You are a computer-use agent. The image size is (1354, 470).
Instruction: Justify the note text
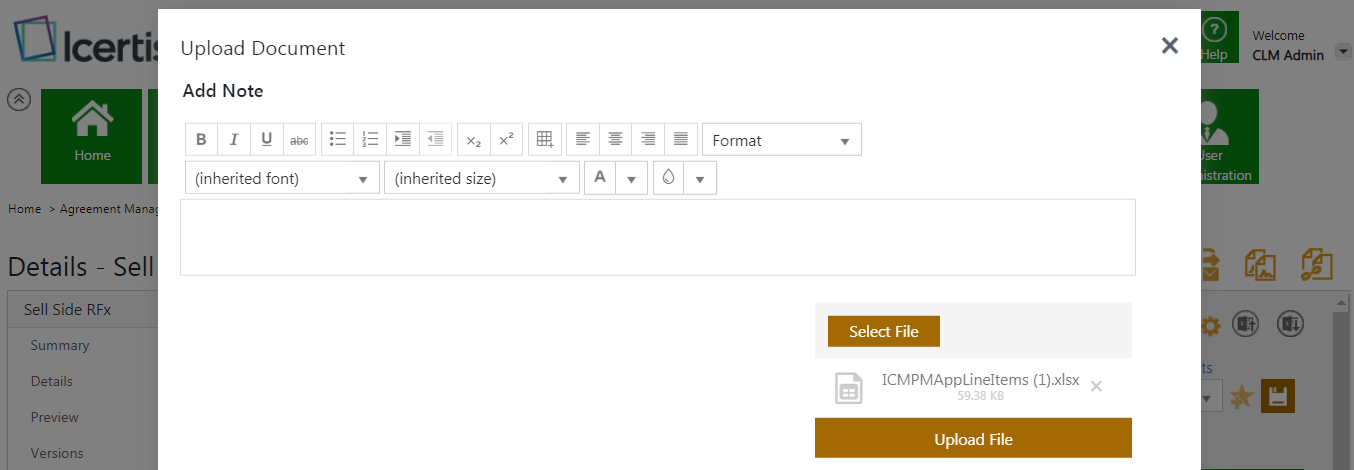coord(681,140)
